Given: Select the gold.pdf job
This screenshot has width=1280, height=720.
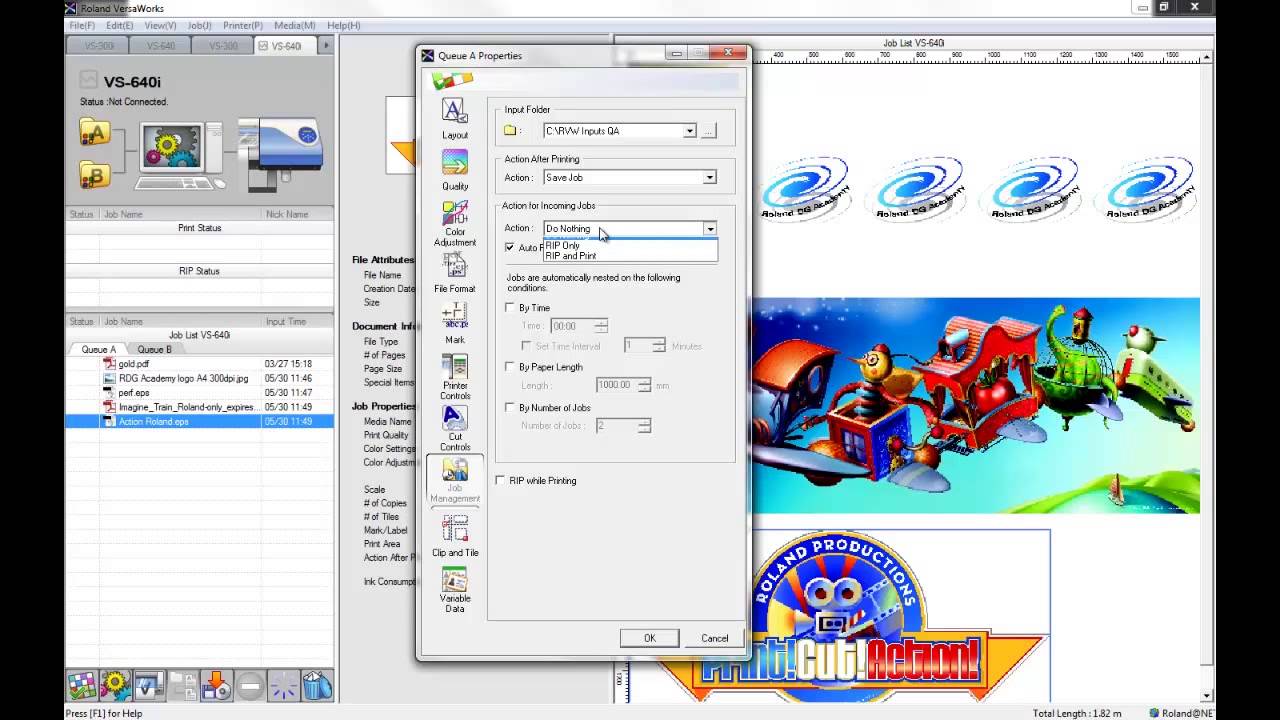Looking at the screenshot, I should (200, 364).
